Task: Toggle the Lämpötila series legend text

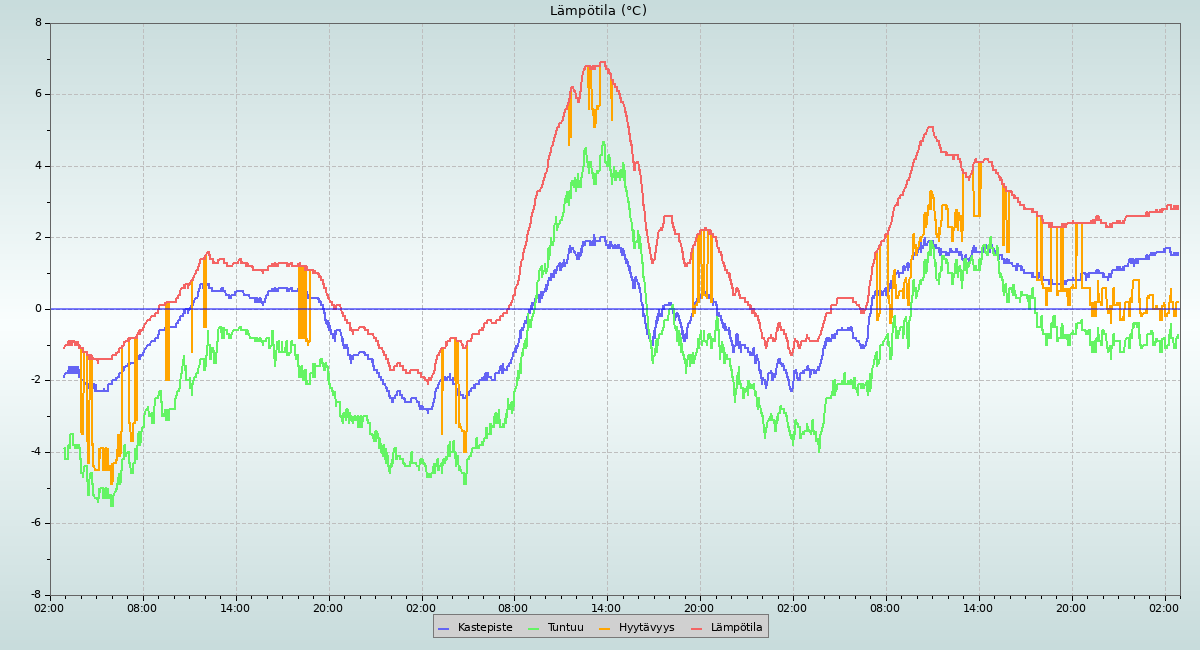Action: click(x=736, y=628)
